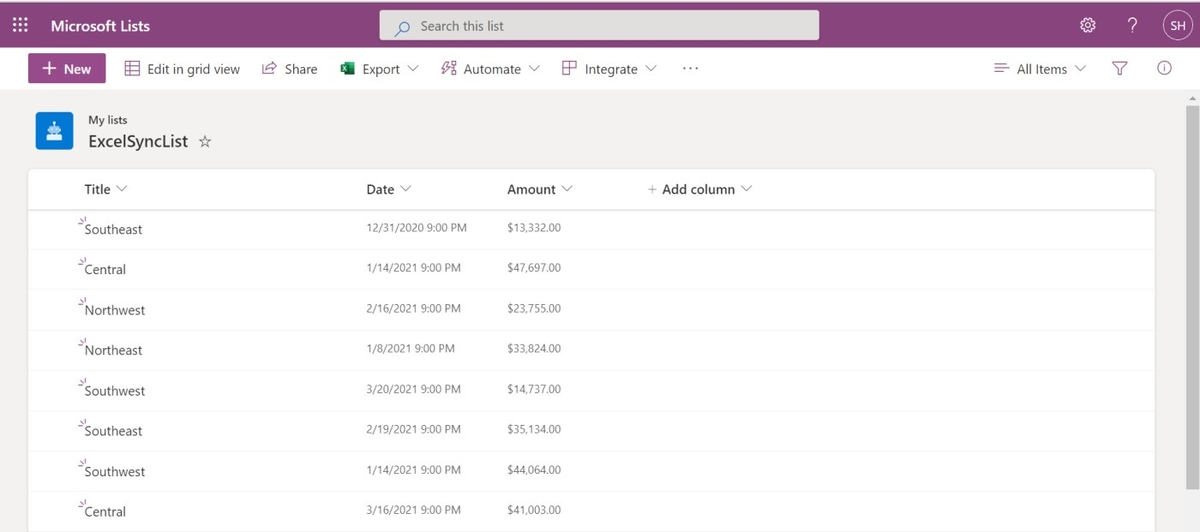The width and height of the screenshot is (1200, 532).
Task: Open the Settings gear icon
Action: (x=1088, y=25)
